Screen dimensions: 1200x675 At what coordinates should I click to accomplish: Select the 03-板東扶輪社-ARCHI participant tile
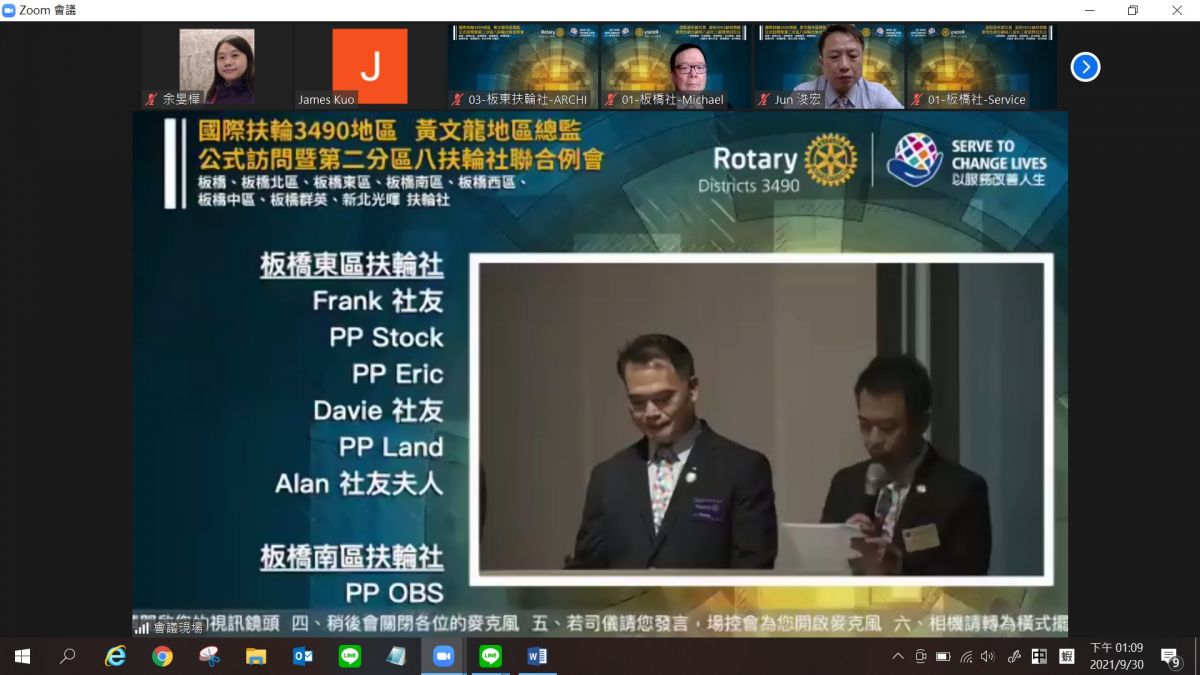522,66
